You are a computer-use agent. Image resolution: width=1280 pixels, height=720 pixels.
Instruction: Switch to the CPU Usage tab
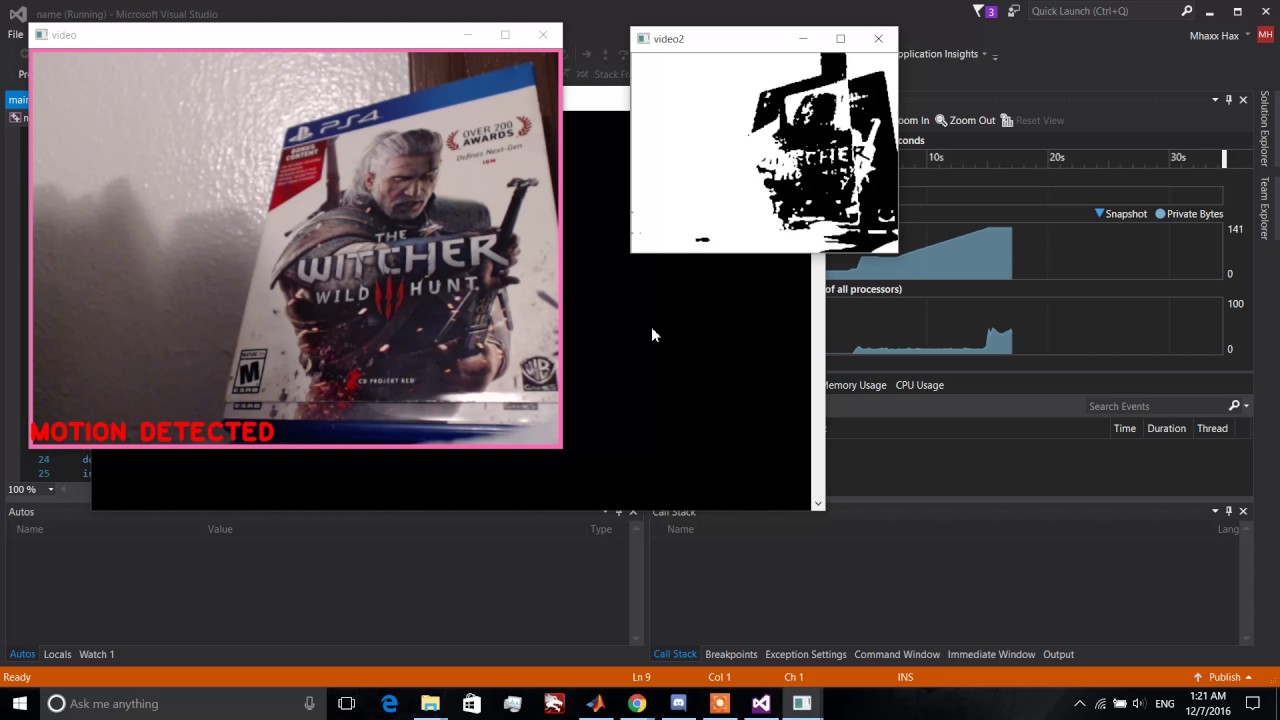pos(919,385)
